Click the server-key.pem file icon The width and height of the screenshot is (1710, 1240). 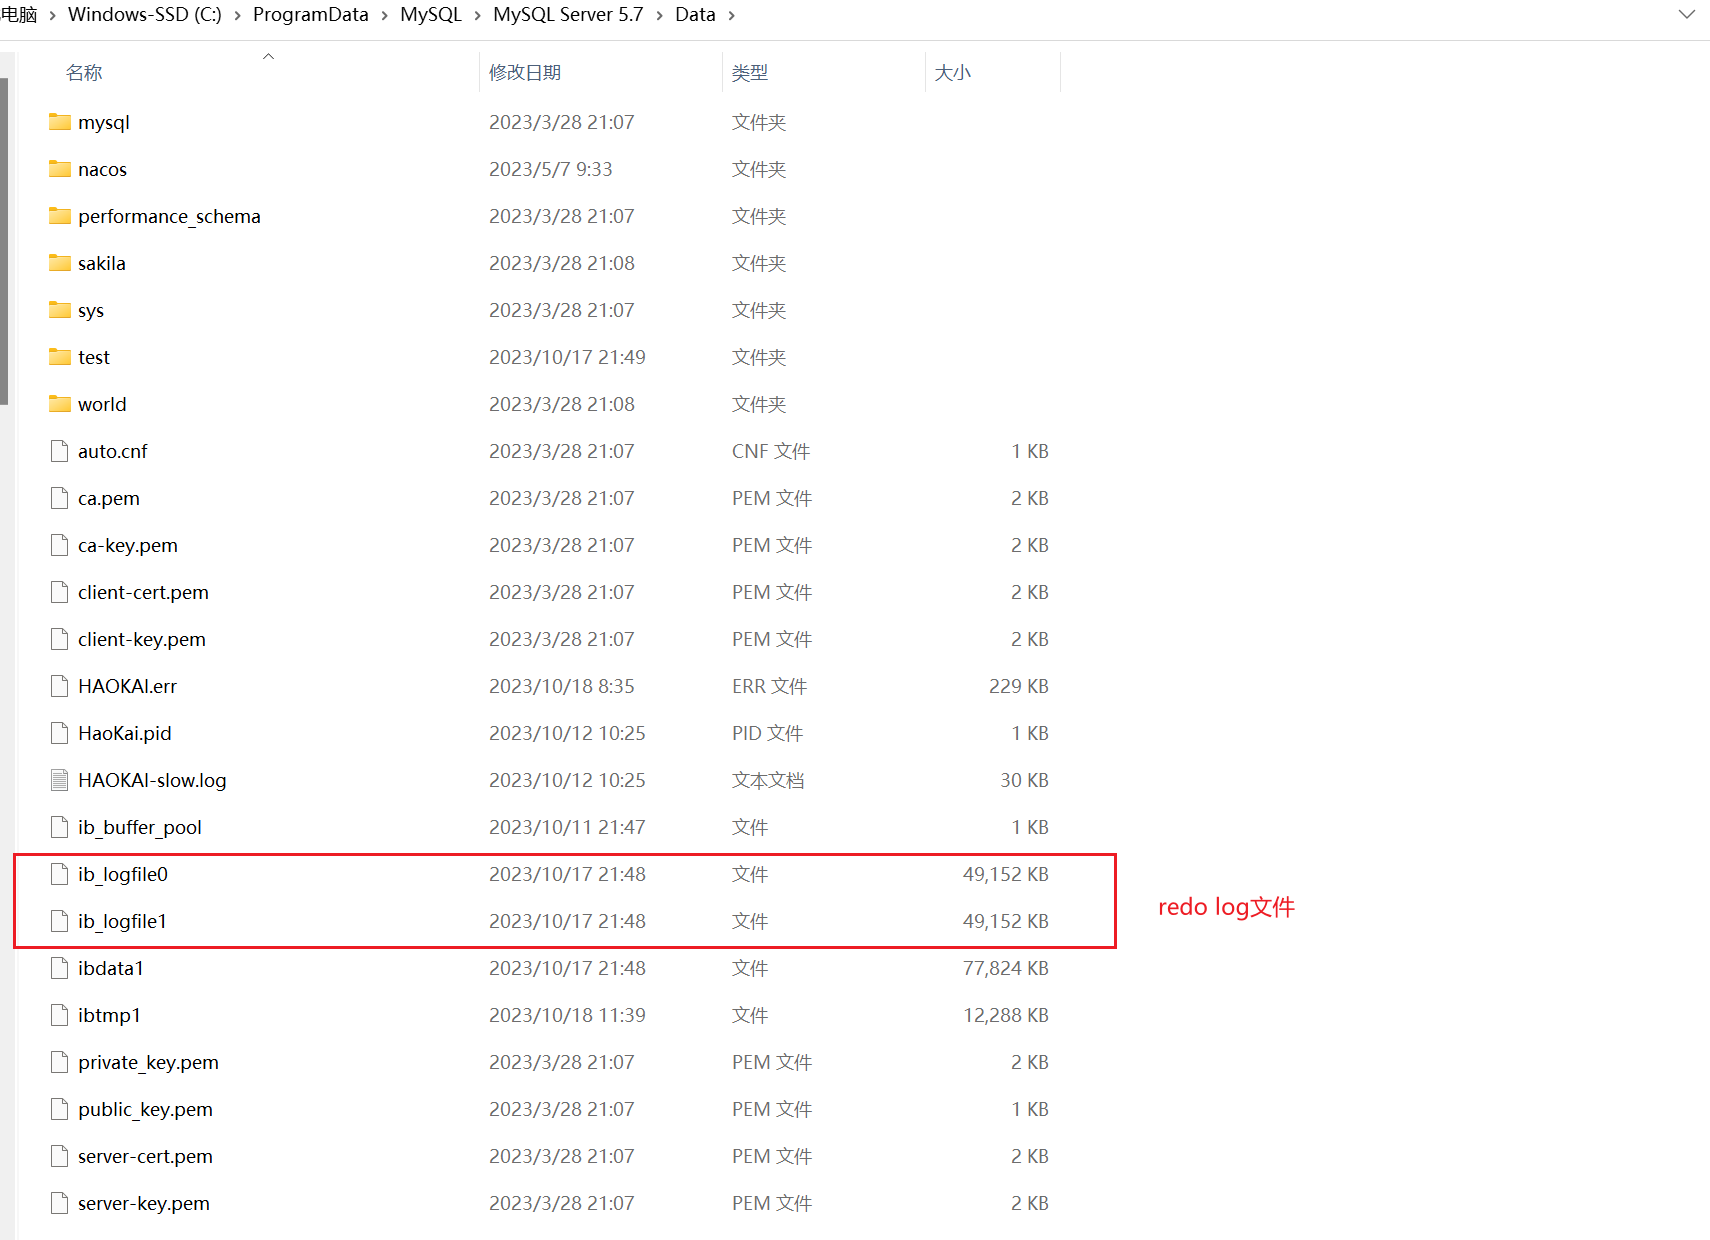pyautogui.click(x=60, y=1203)
